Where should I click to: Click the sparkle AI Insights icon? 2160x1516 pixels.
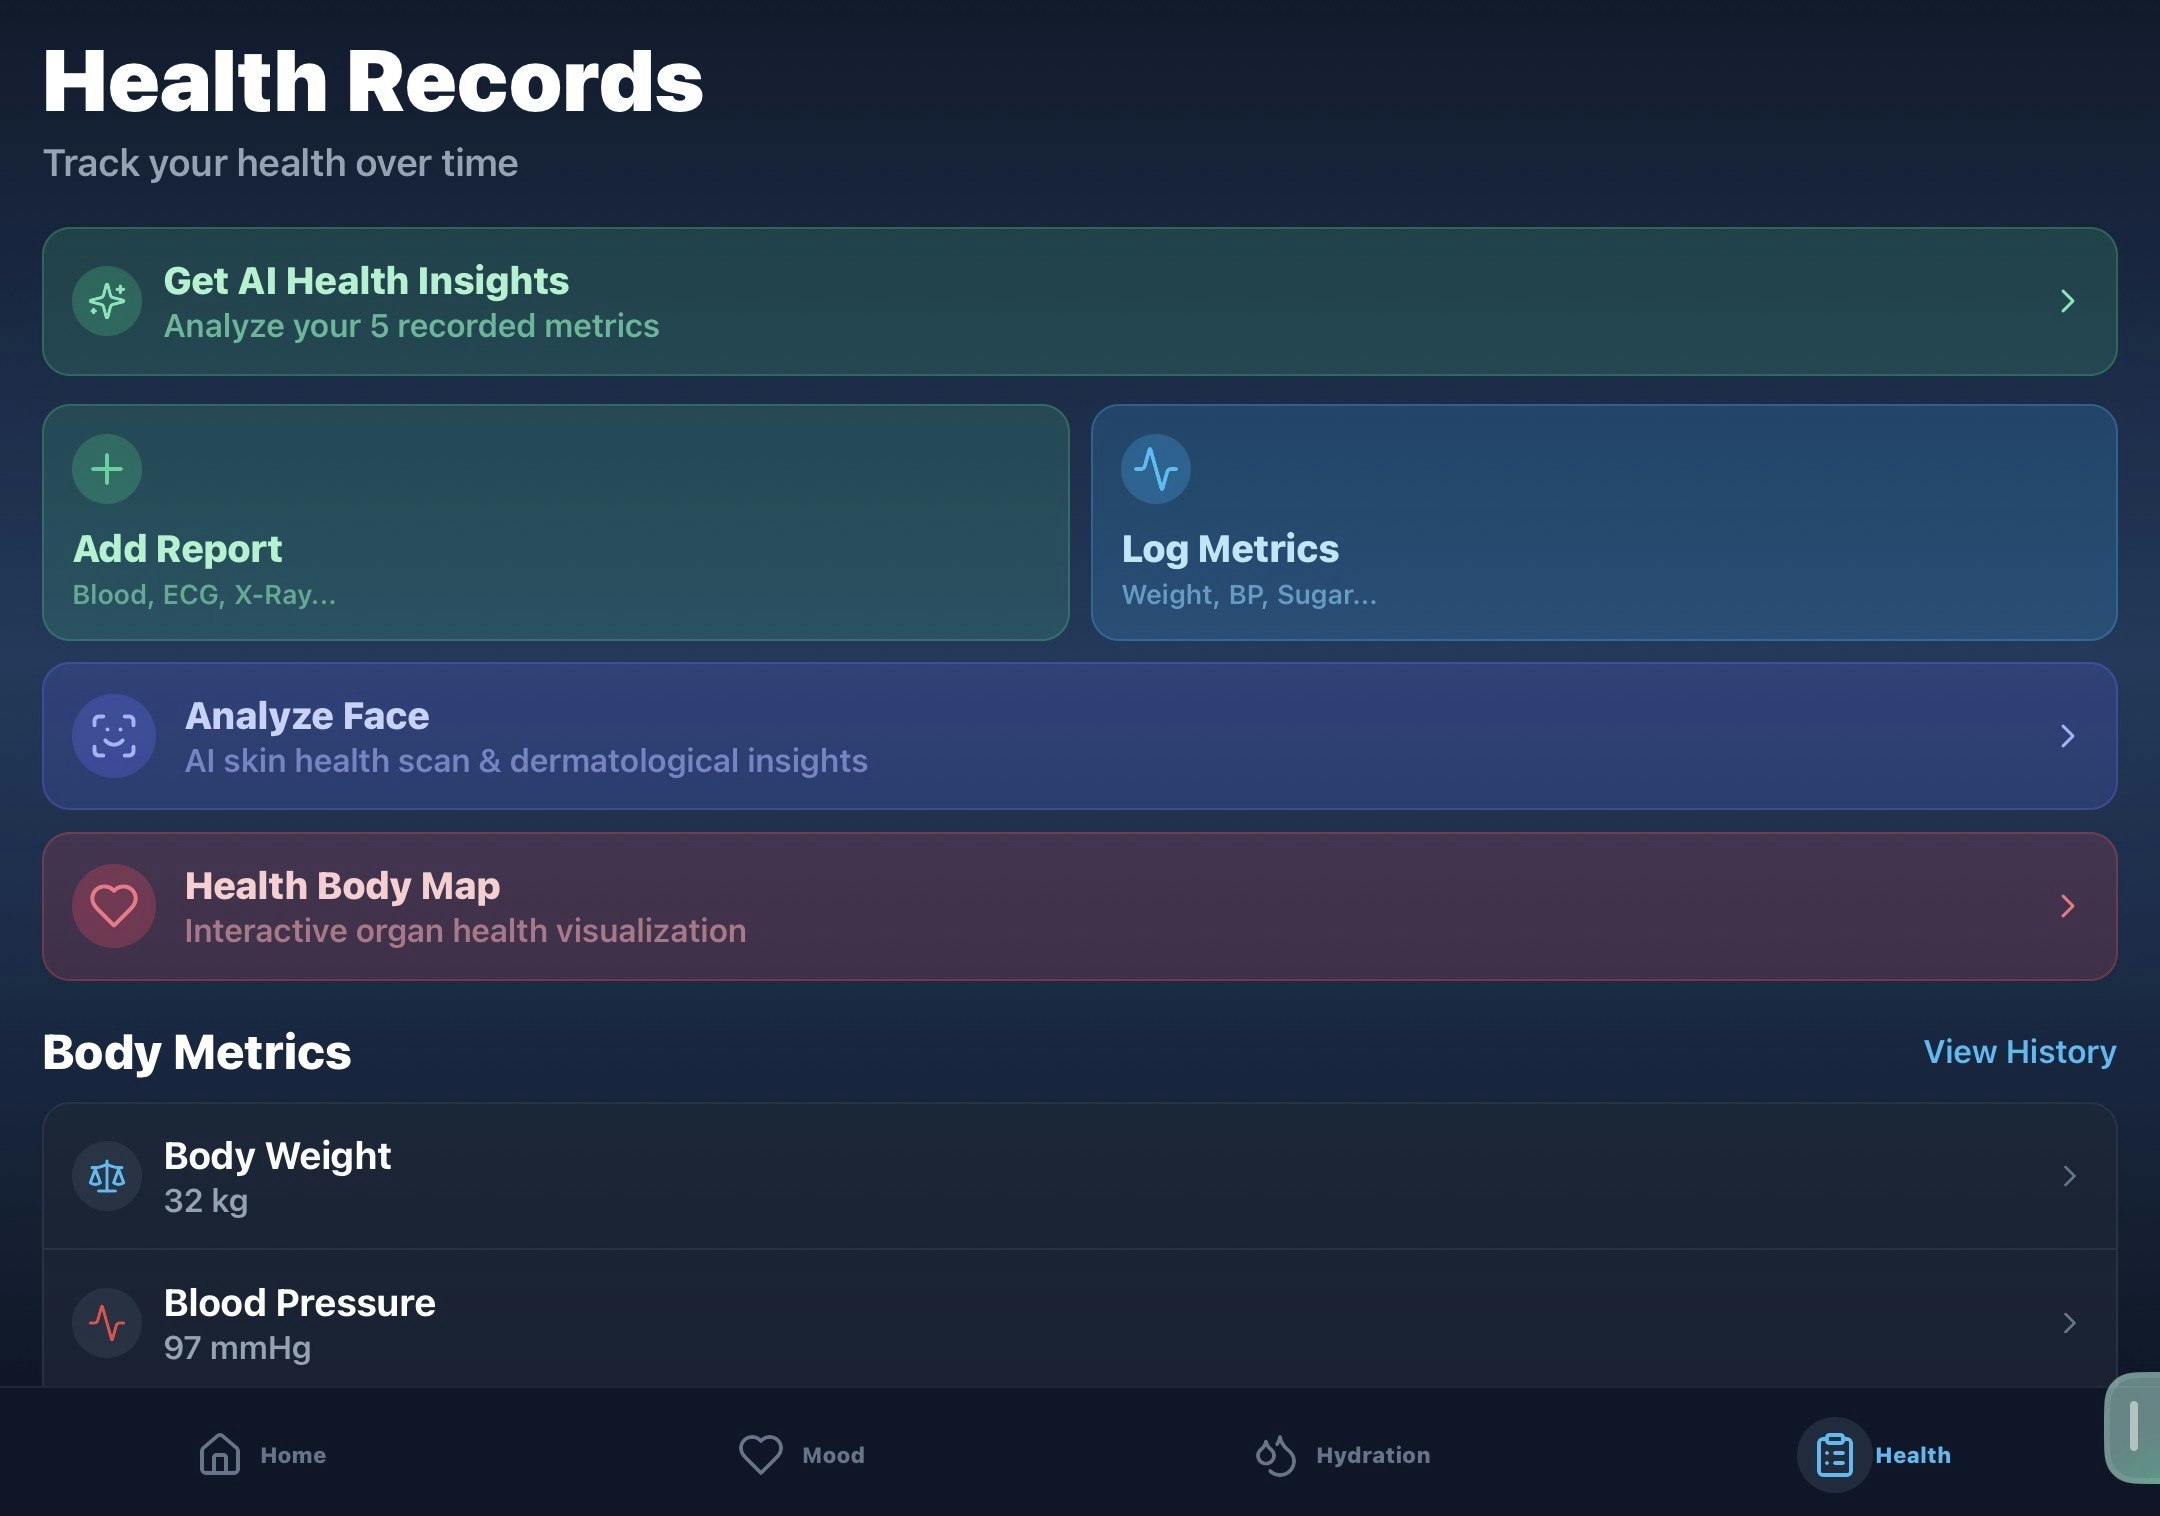[x=107, y=301]
